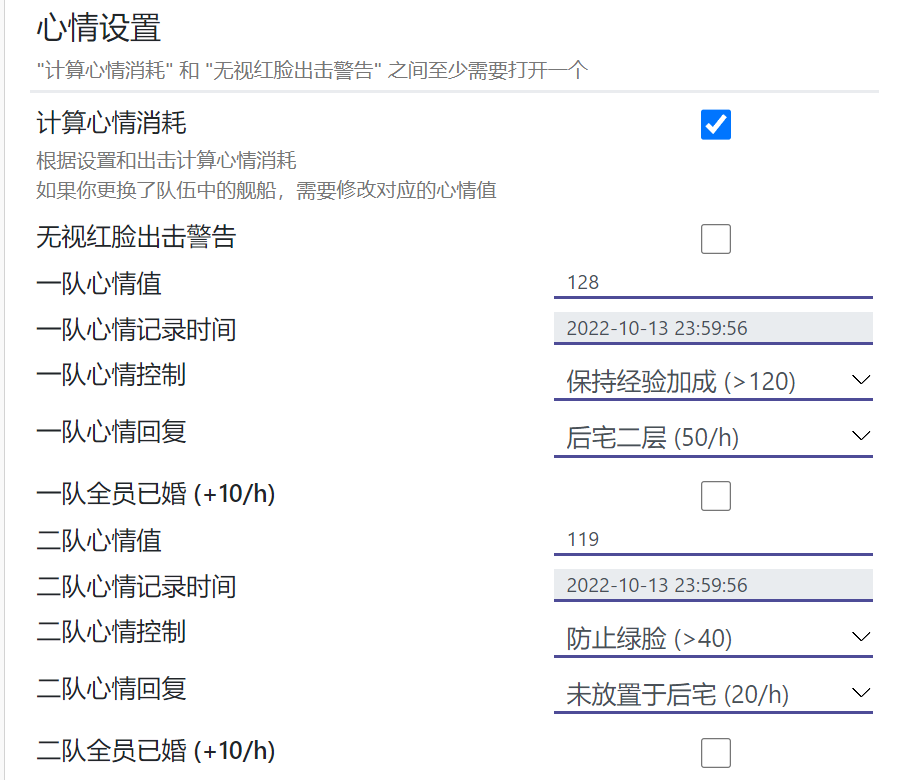Click the 二队心情控制 label
This screenshot has width=903, height=780.
pos(111,631)
